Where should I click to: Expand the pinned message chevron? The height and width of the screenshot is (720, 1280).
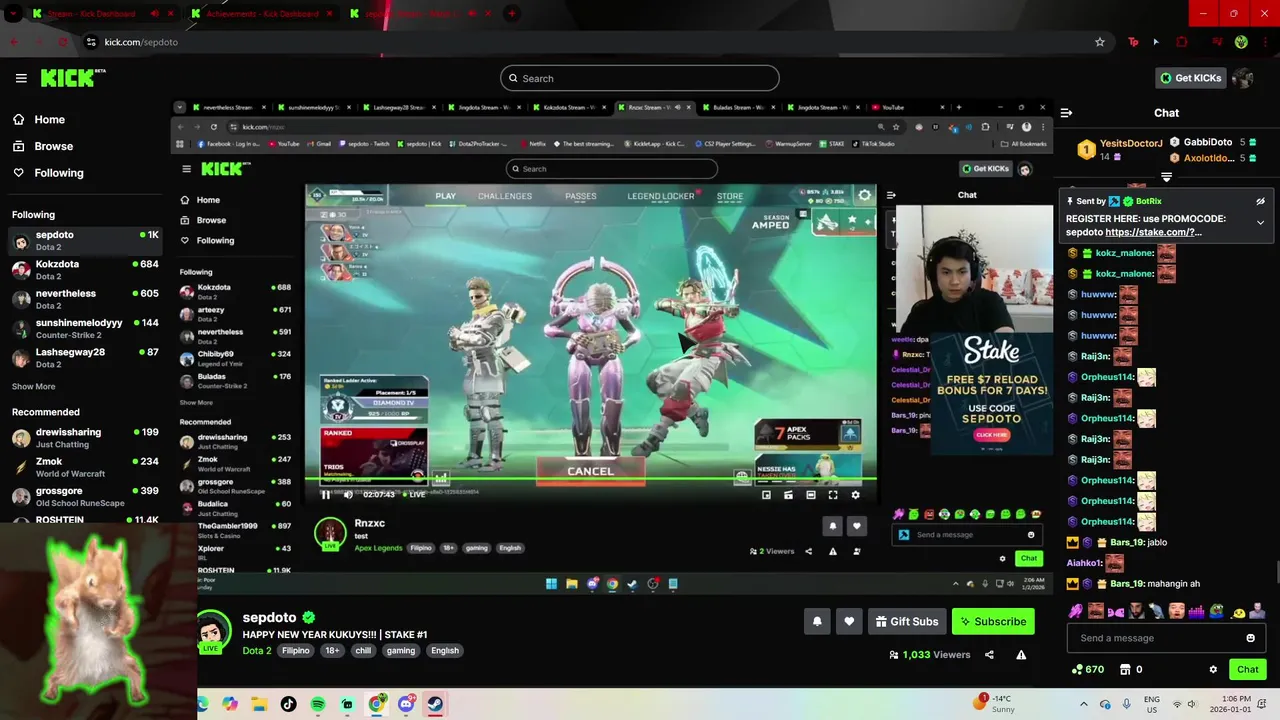coord(1260,222)
